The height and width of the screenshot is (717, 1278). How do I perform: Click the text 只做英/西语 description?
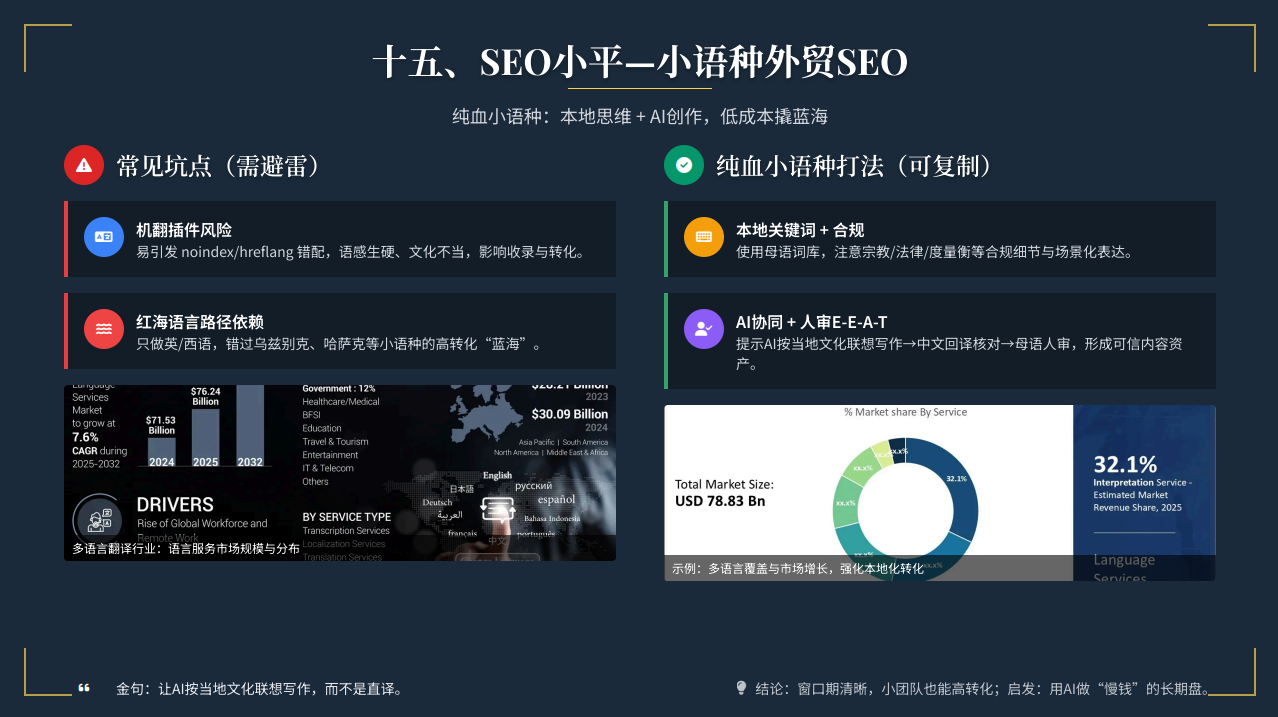(342, 345)
